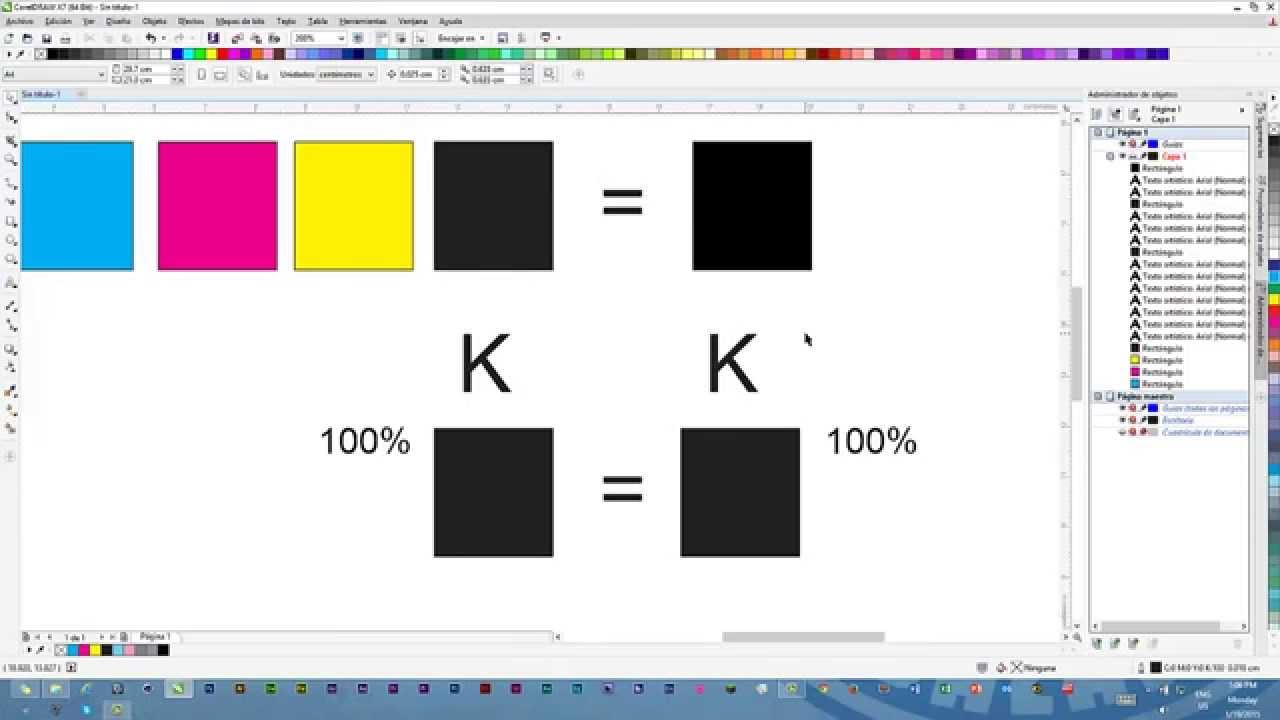The image size is (1280, 720).
Task: Open the Archivo menu
Action: (x=19, y=21)
